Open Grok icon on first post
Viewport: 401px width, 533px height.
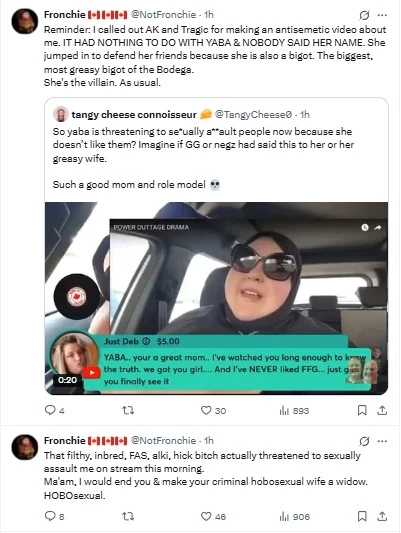coord(364,15)
